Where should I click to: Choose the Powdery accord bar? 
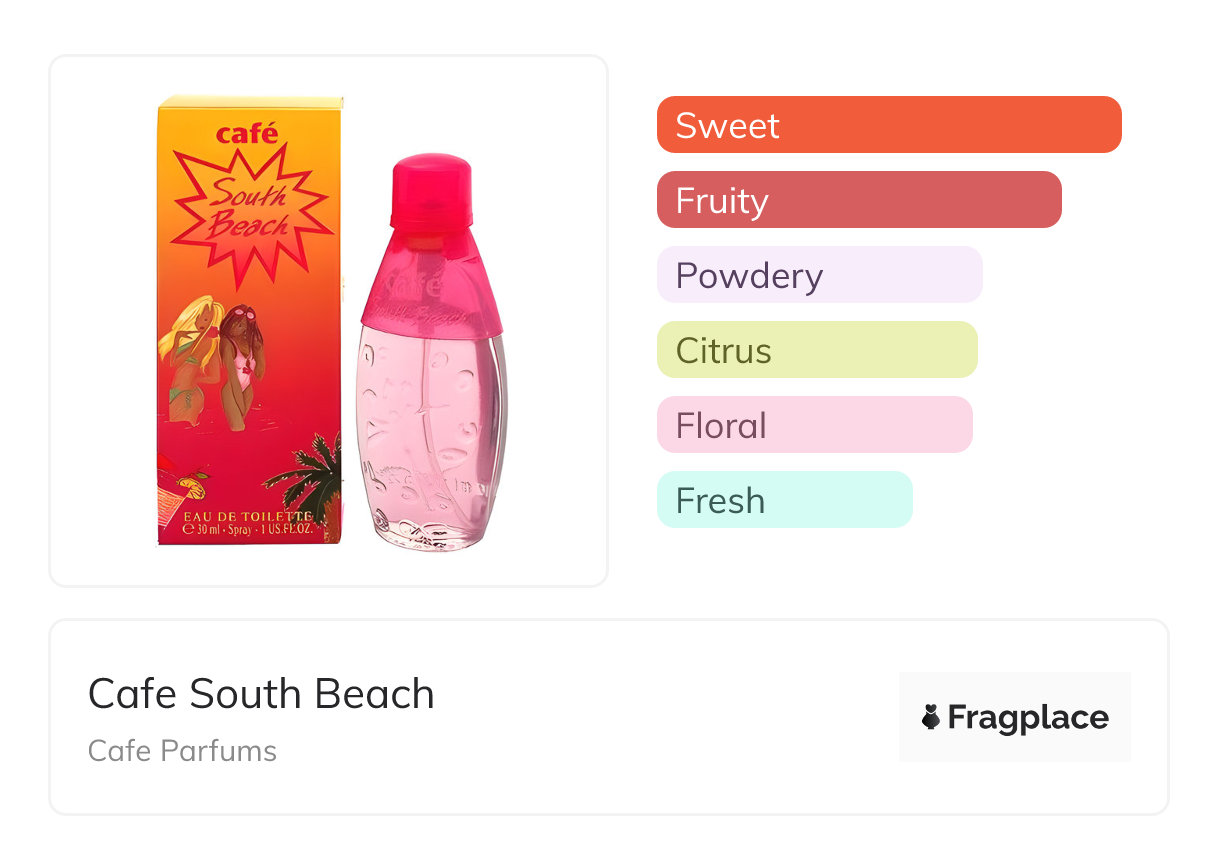tap(819, 275)
